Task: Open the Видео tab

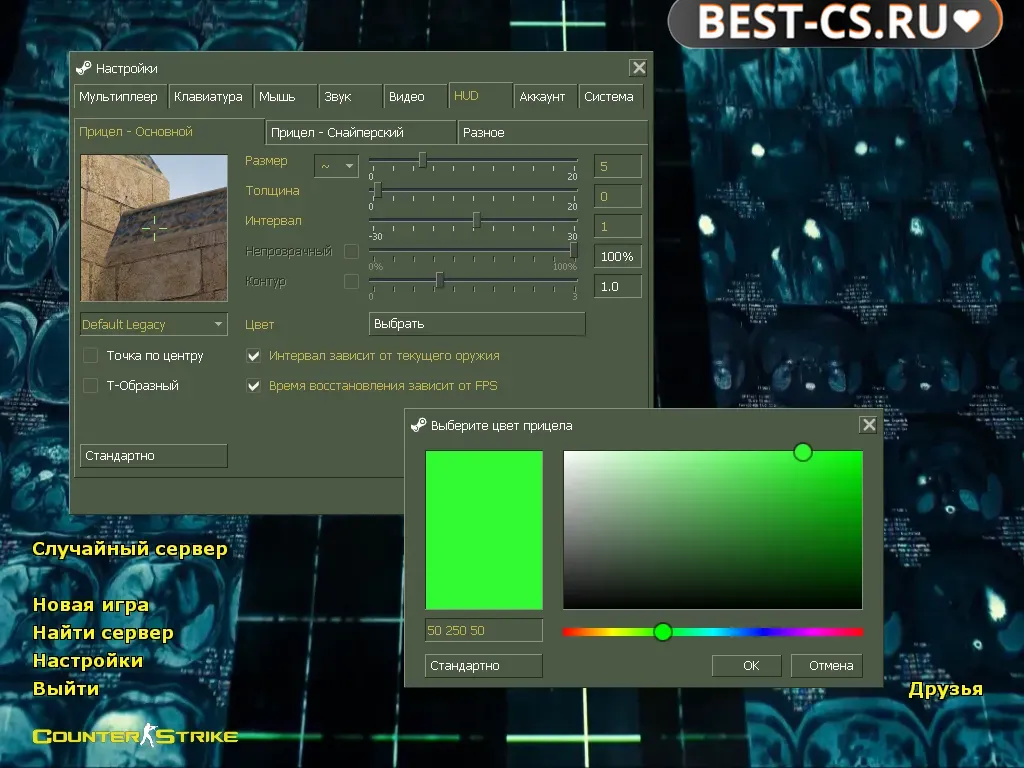Action: point(415,96)
